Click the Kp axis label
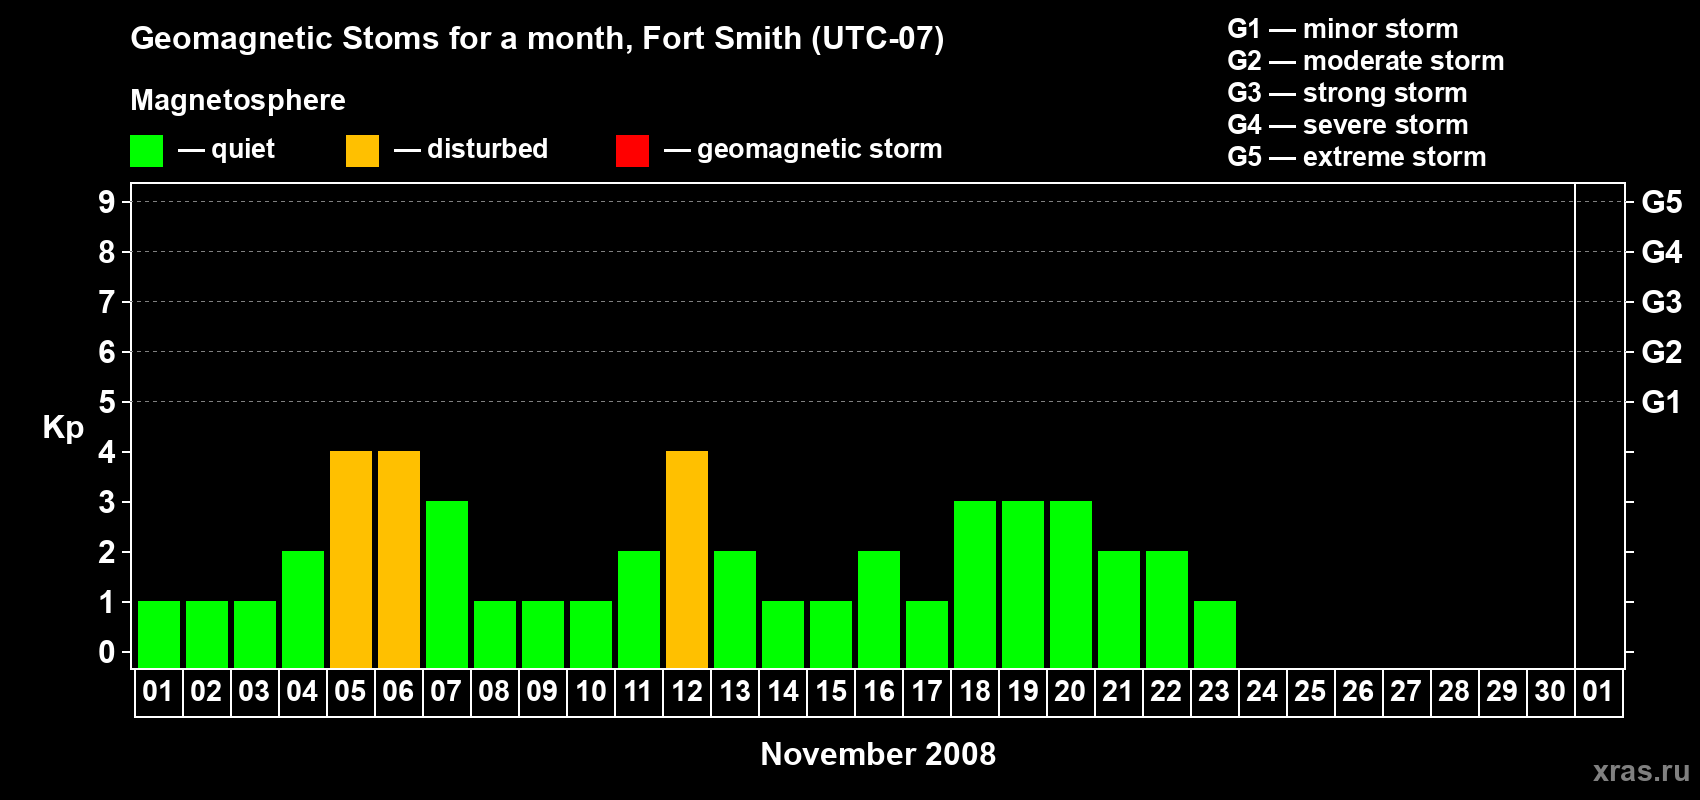The width and height of the screenshot is (1700, 800). pos(63,427)
